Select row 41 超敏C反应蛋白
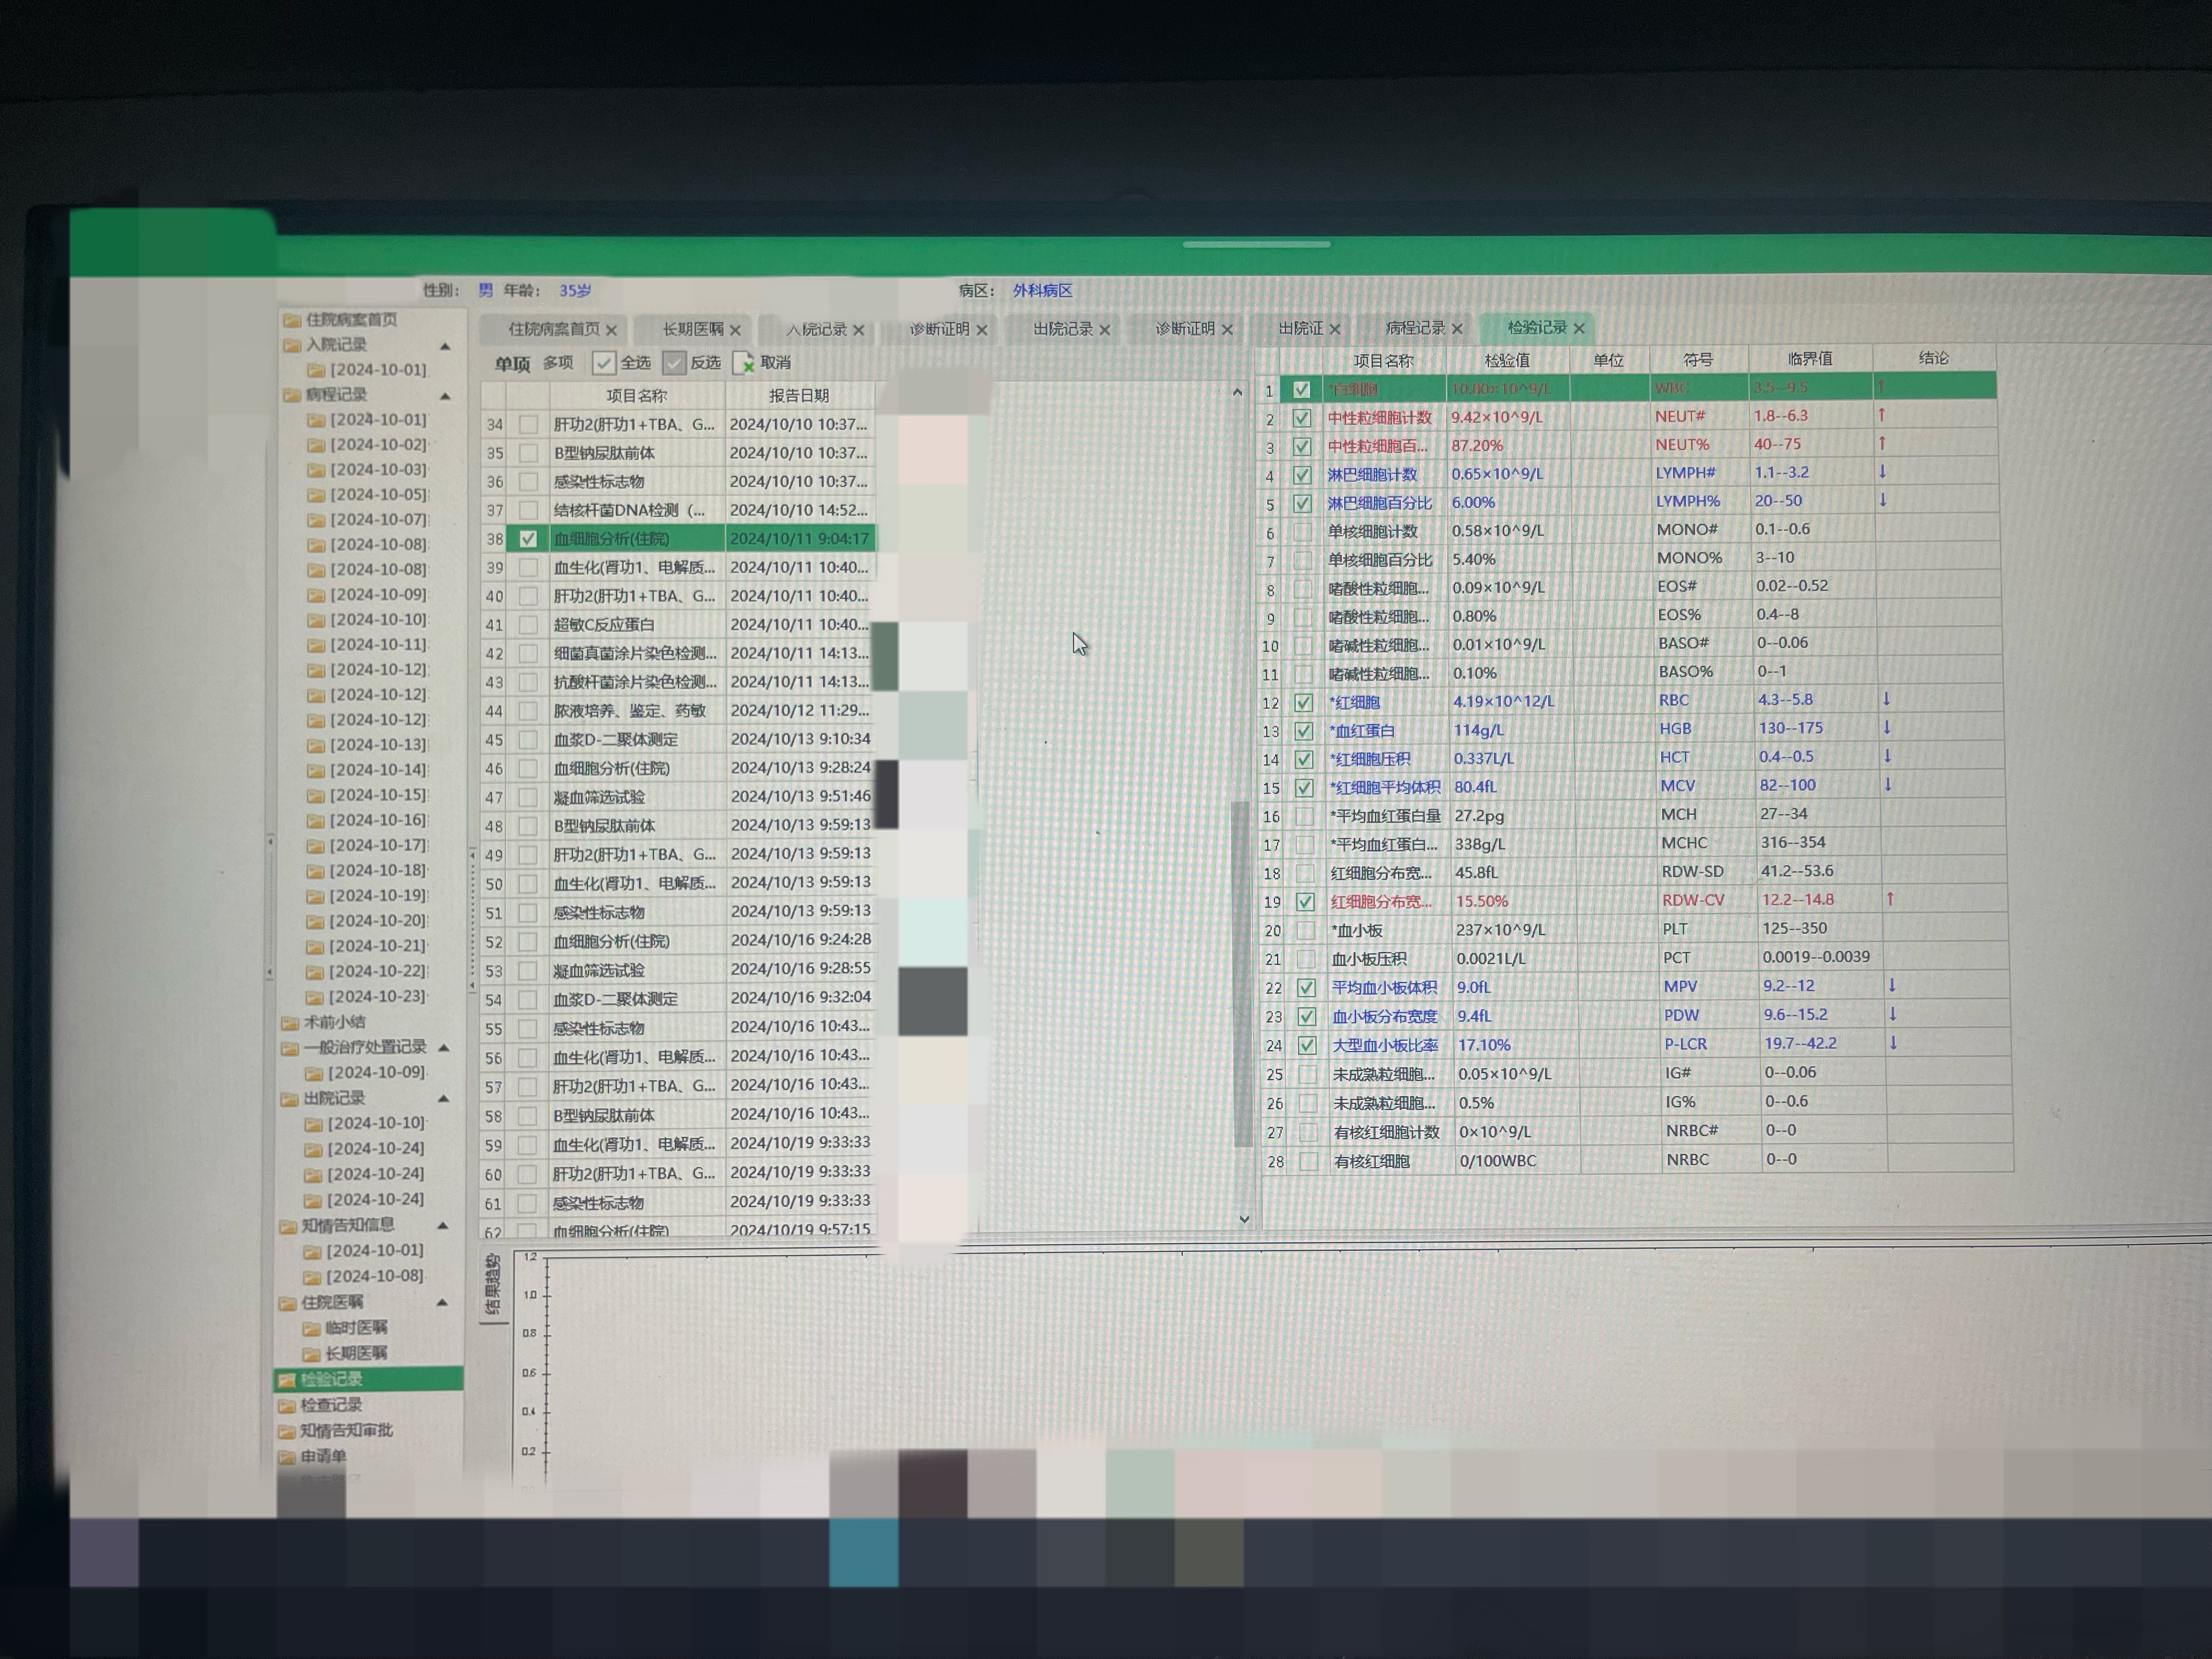 point(678,625)
